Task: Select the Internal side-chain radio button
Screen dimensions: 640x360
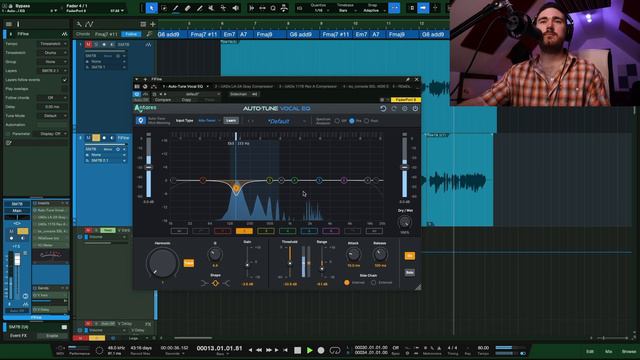Action: (347, 282)
